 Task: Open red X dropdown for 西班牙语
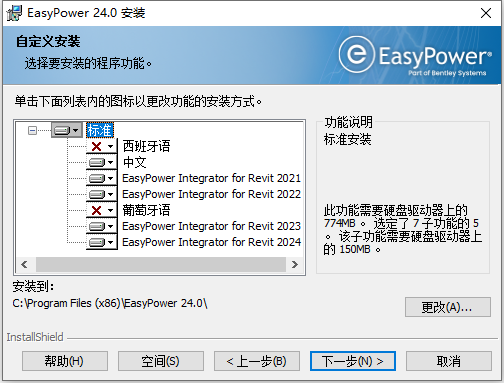pos(102,146)
